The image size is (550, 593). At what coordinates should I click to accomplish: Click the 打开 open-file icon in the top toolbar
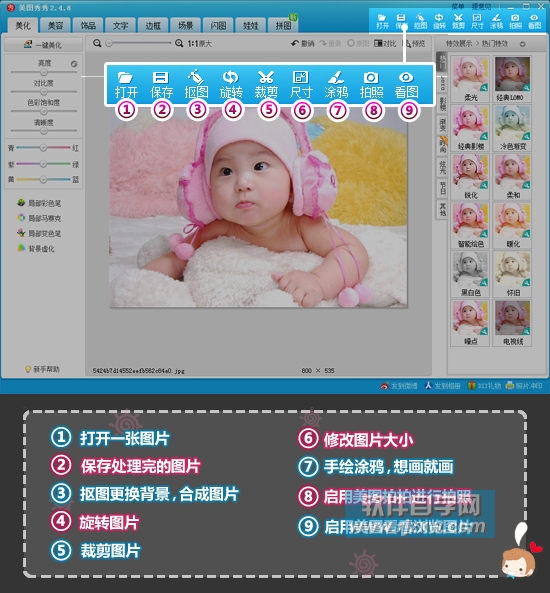[382, 21]
